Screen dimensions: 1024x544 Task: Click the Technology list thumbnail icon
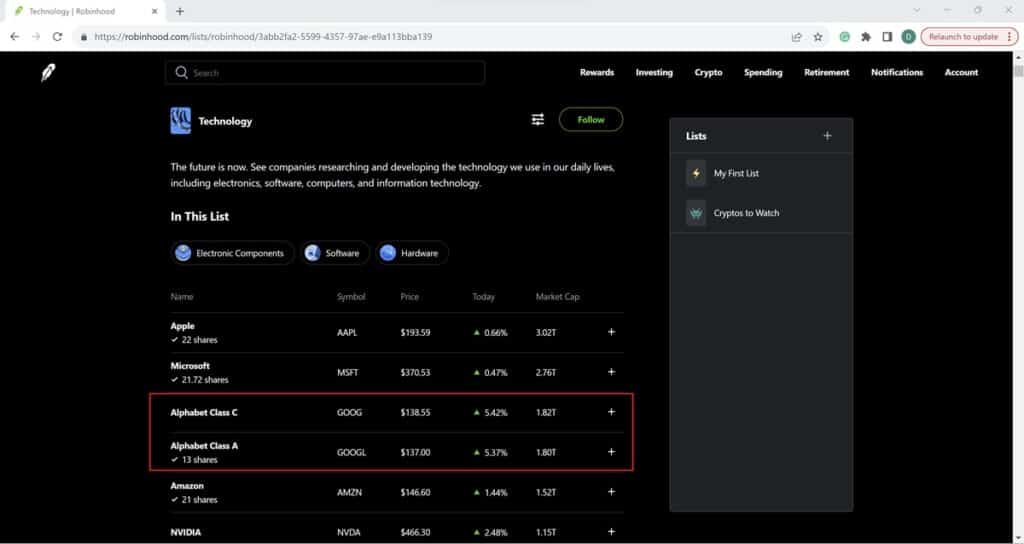[181, 121]
